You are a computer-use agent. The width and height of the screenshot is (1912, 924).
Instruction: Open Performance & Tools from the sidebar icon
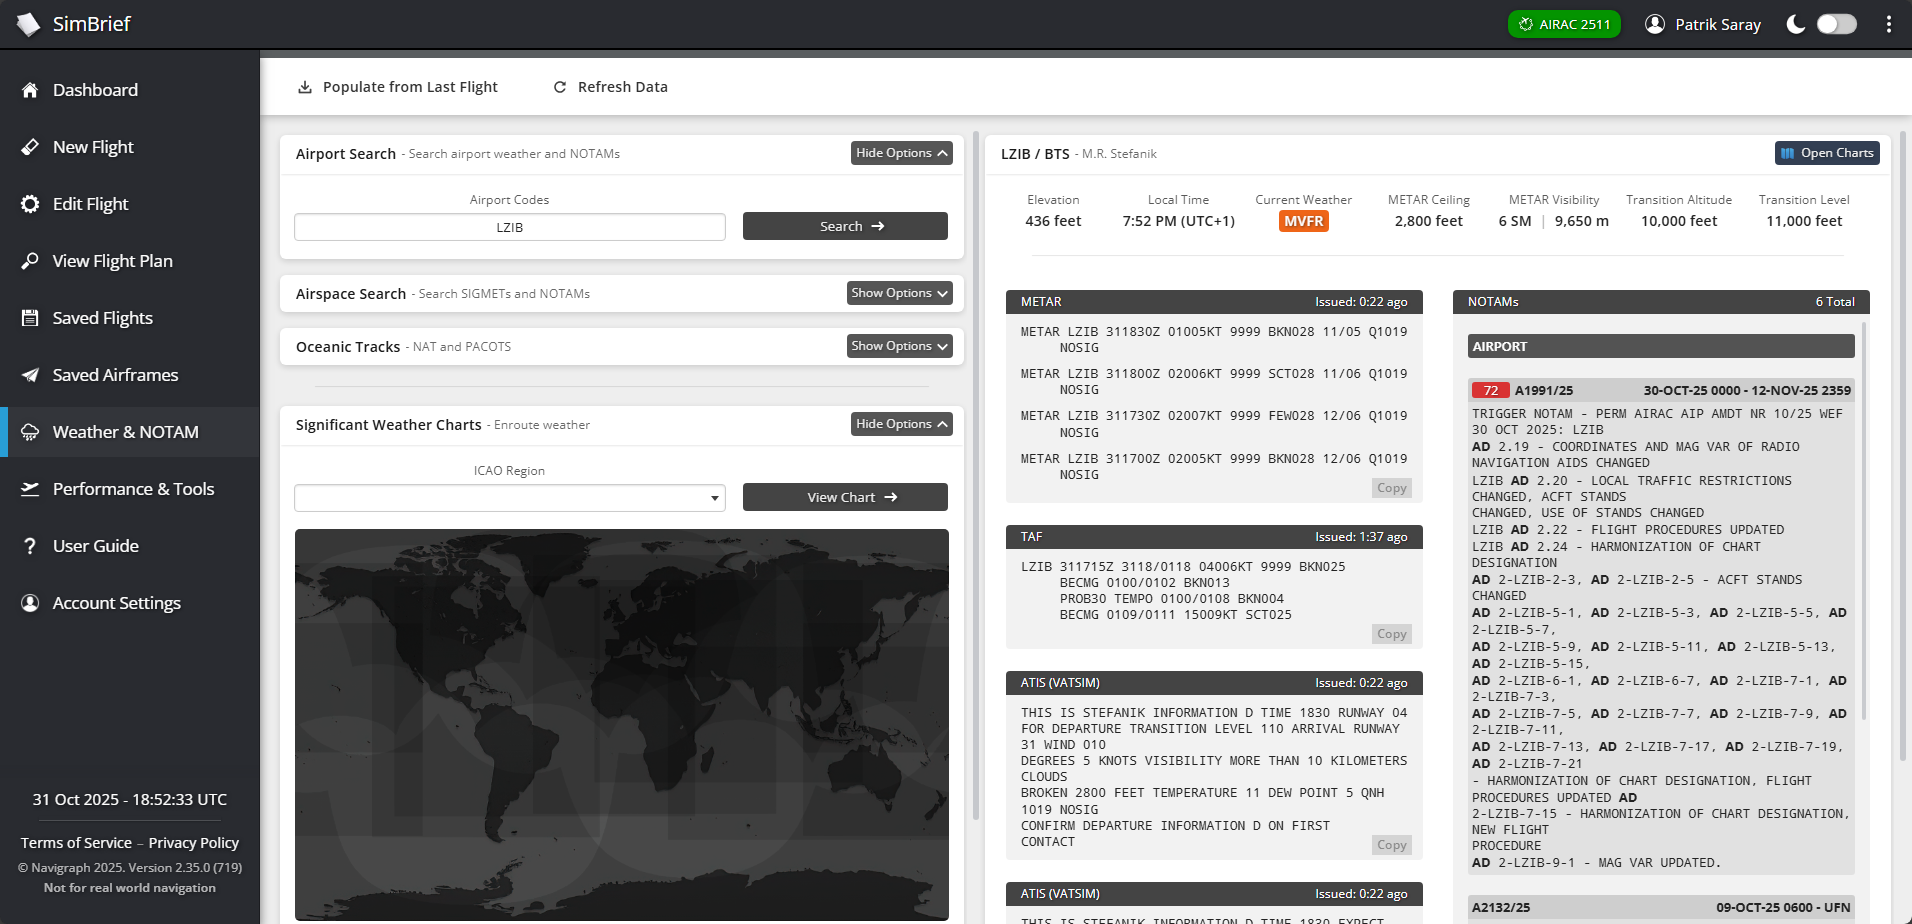(31, 489)
